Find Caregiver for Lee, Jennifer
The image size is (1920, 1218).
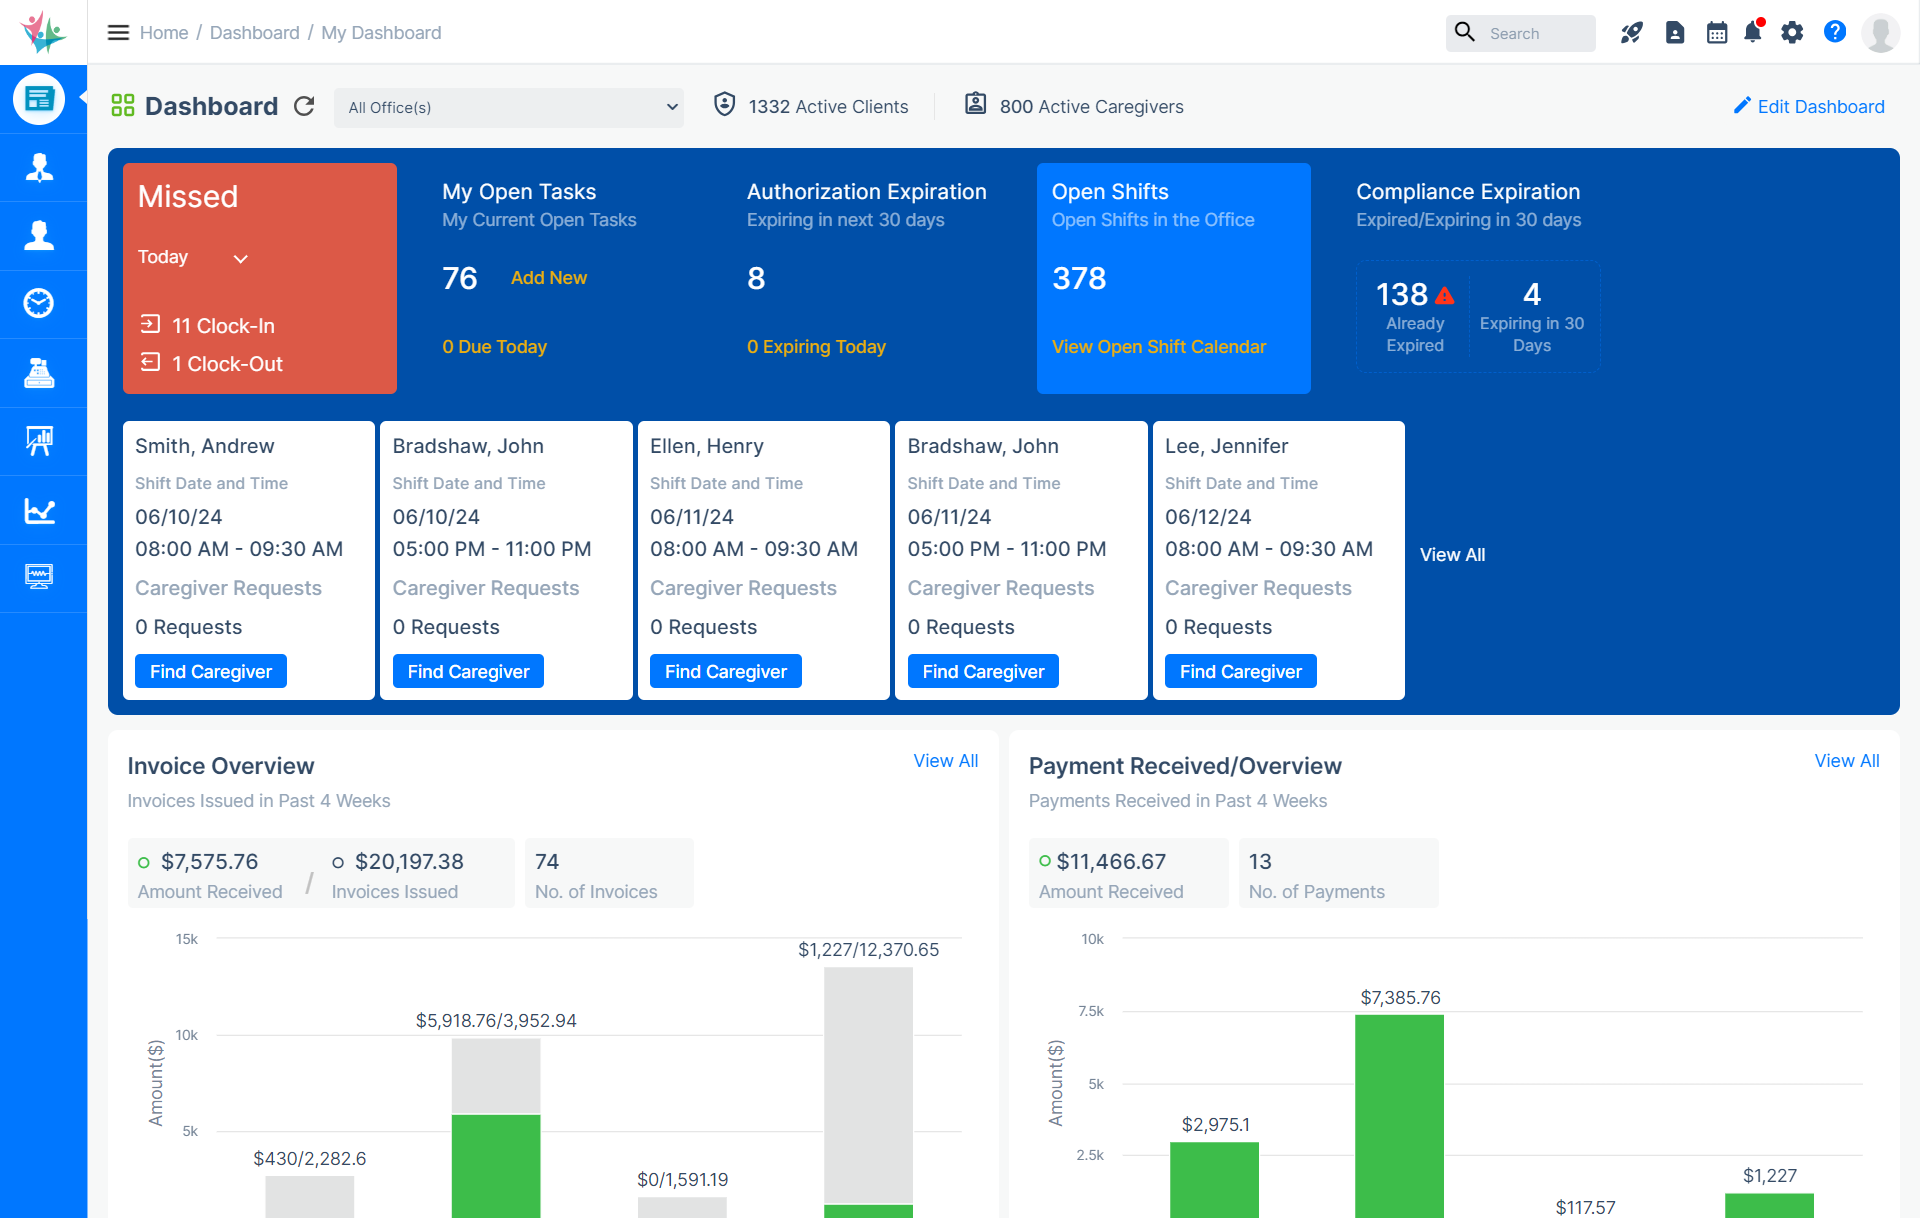[x=1241, y=671]
